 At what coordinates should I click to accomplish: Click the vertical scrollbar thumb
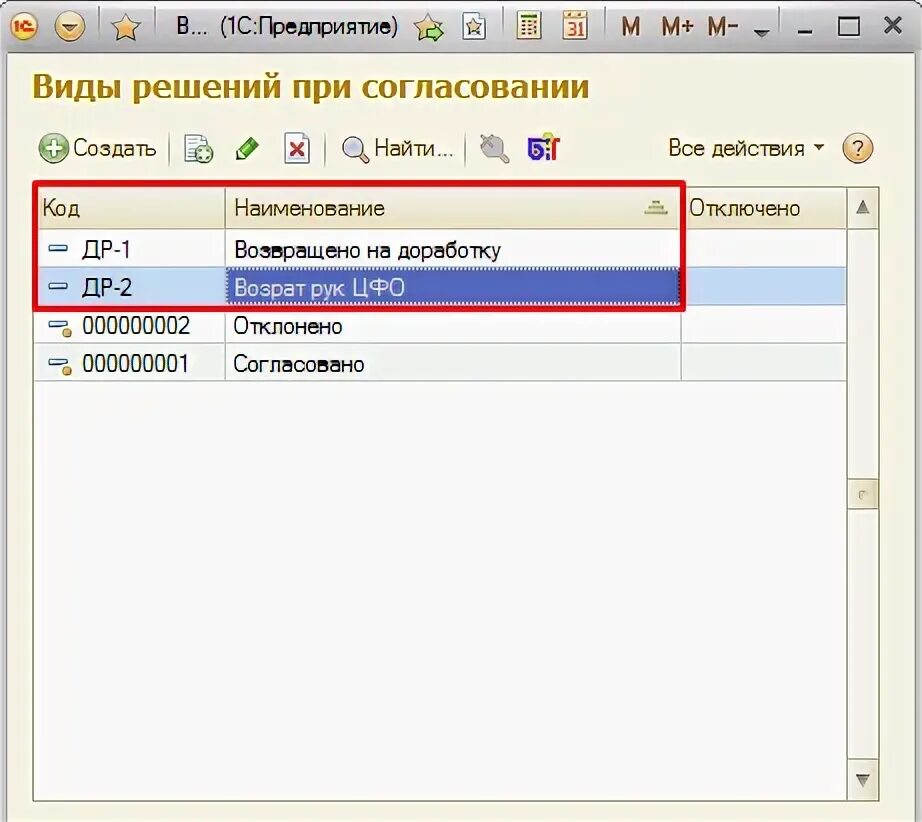[863, 494]
